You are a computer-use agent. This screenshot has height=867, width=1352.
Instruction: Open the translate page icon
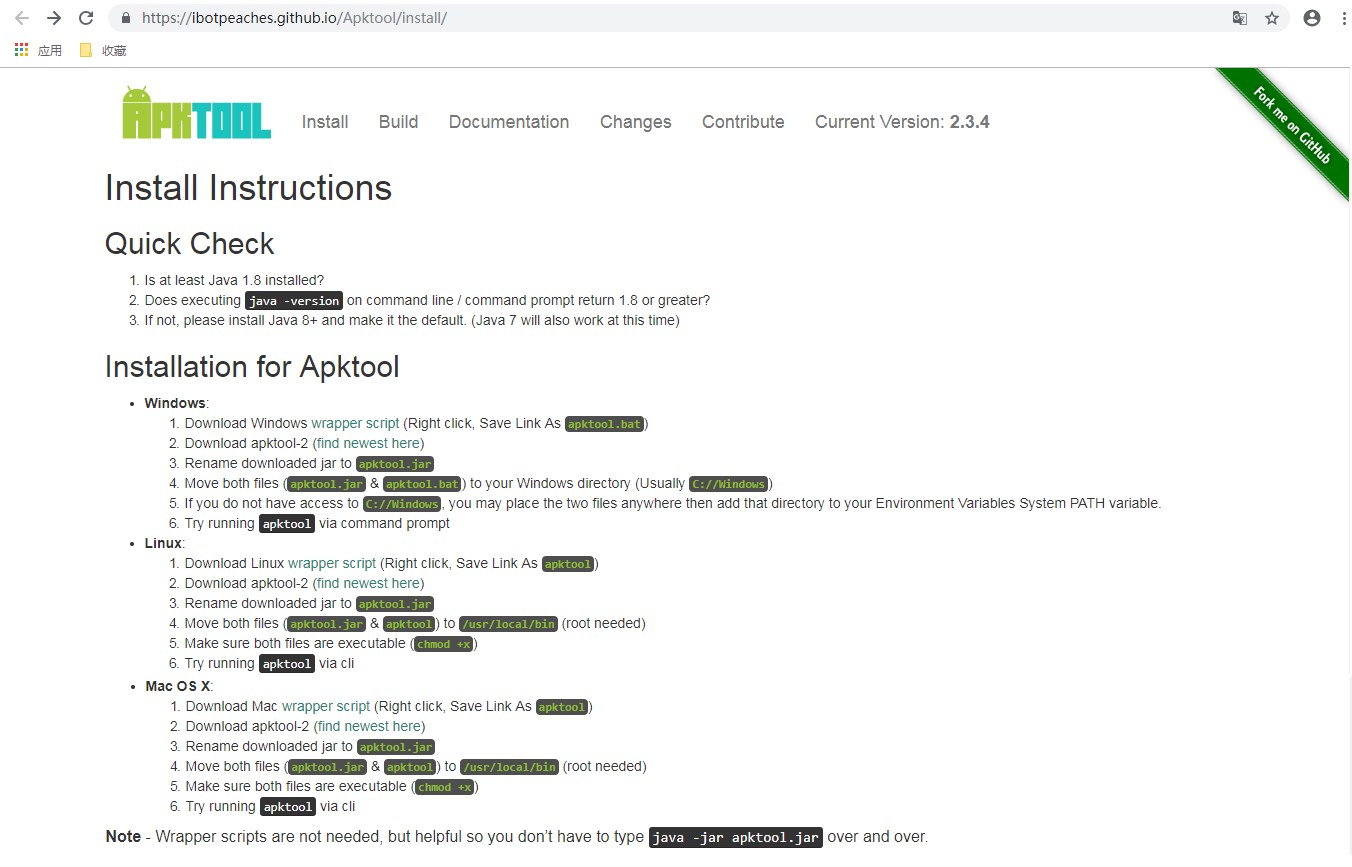(1240, 18)
